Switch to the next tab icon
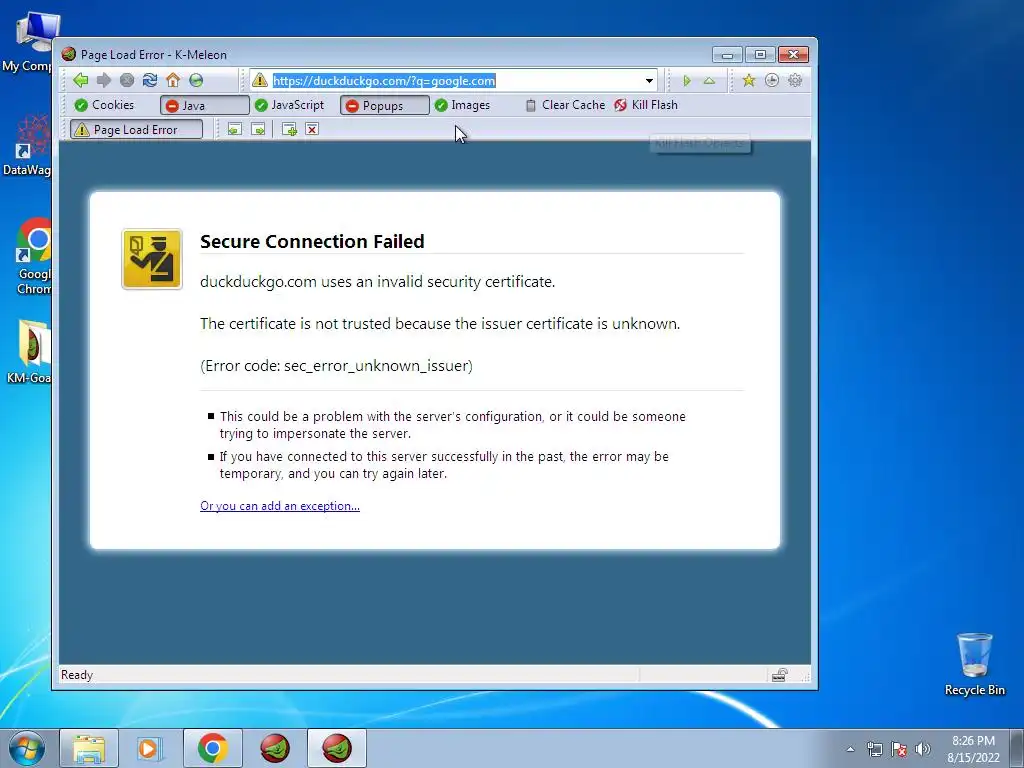The height and width of the screenshot is (768, 1024). click(x=258, y=129)
